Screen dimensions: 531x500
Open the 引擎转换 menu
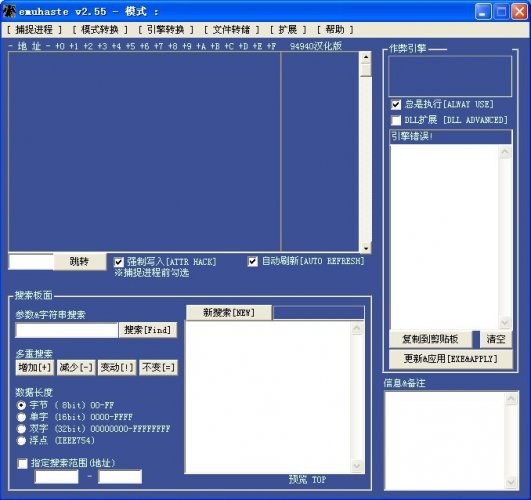[x=166, y=30]
